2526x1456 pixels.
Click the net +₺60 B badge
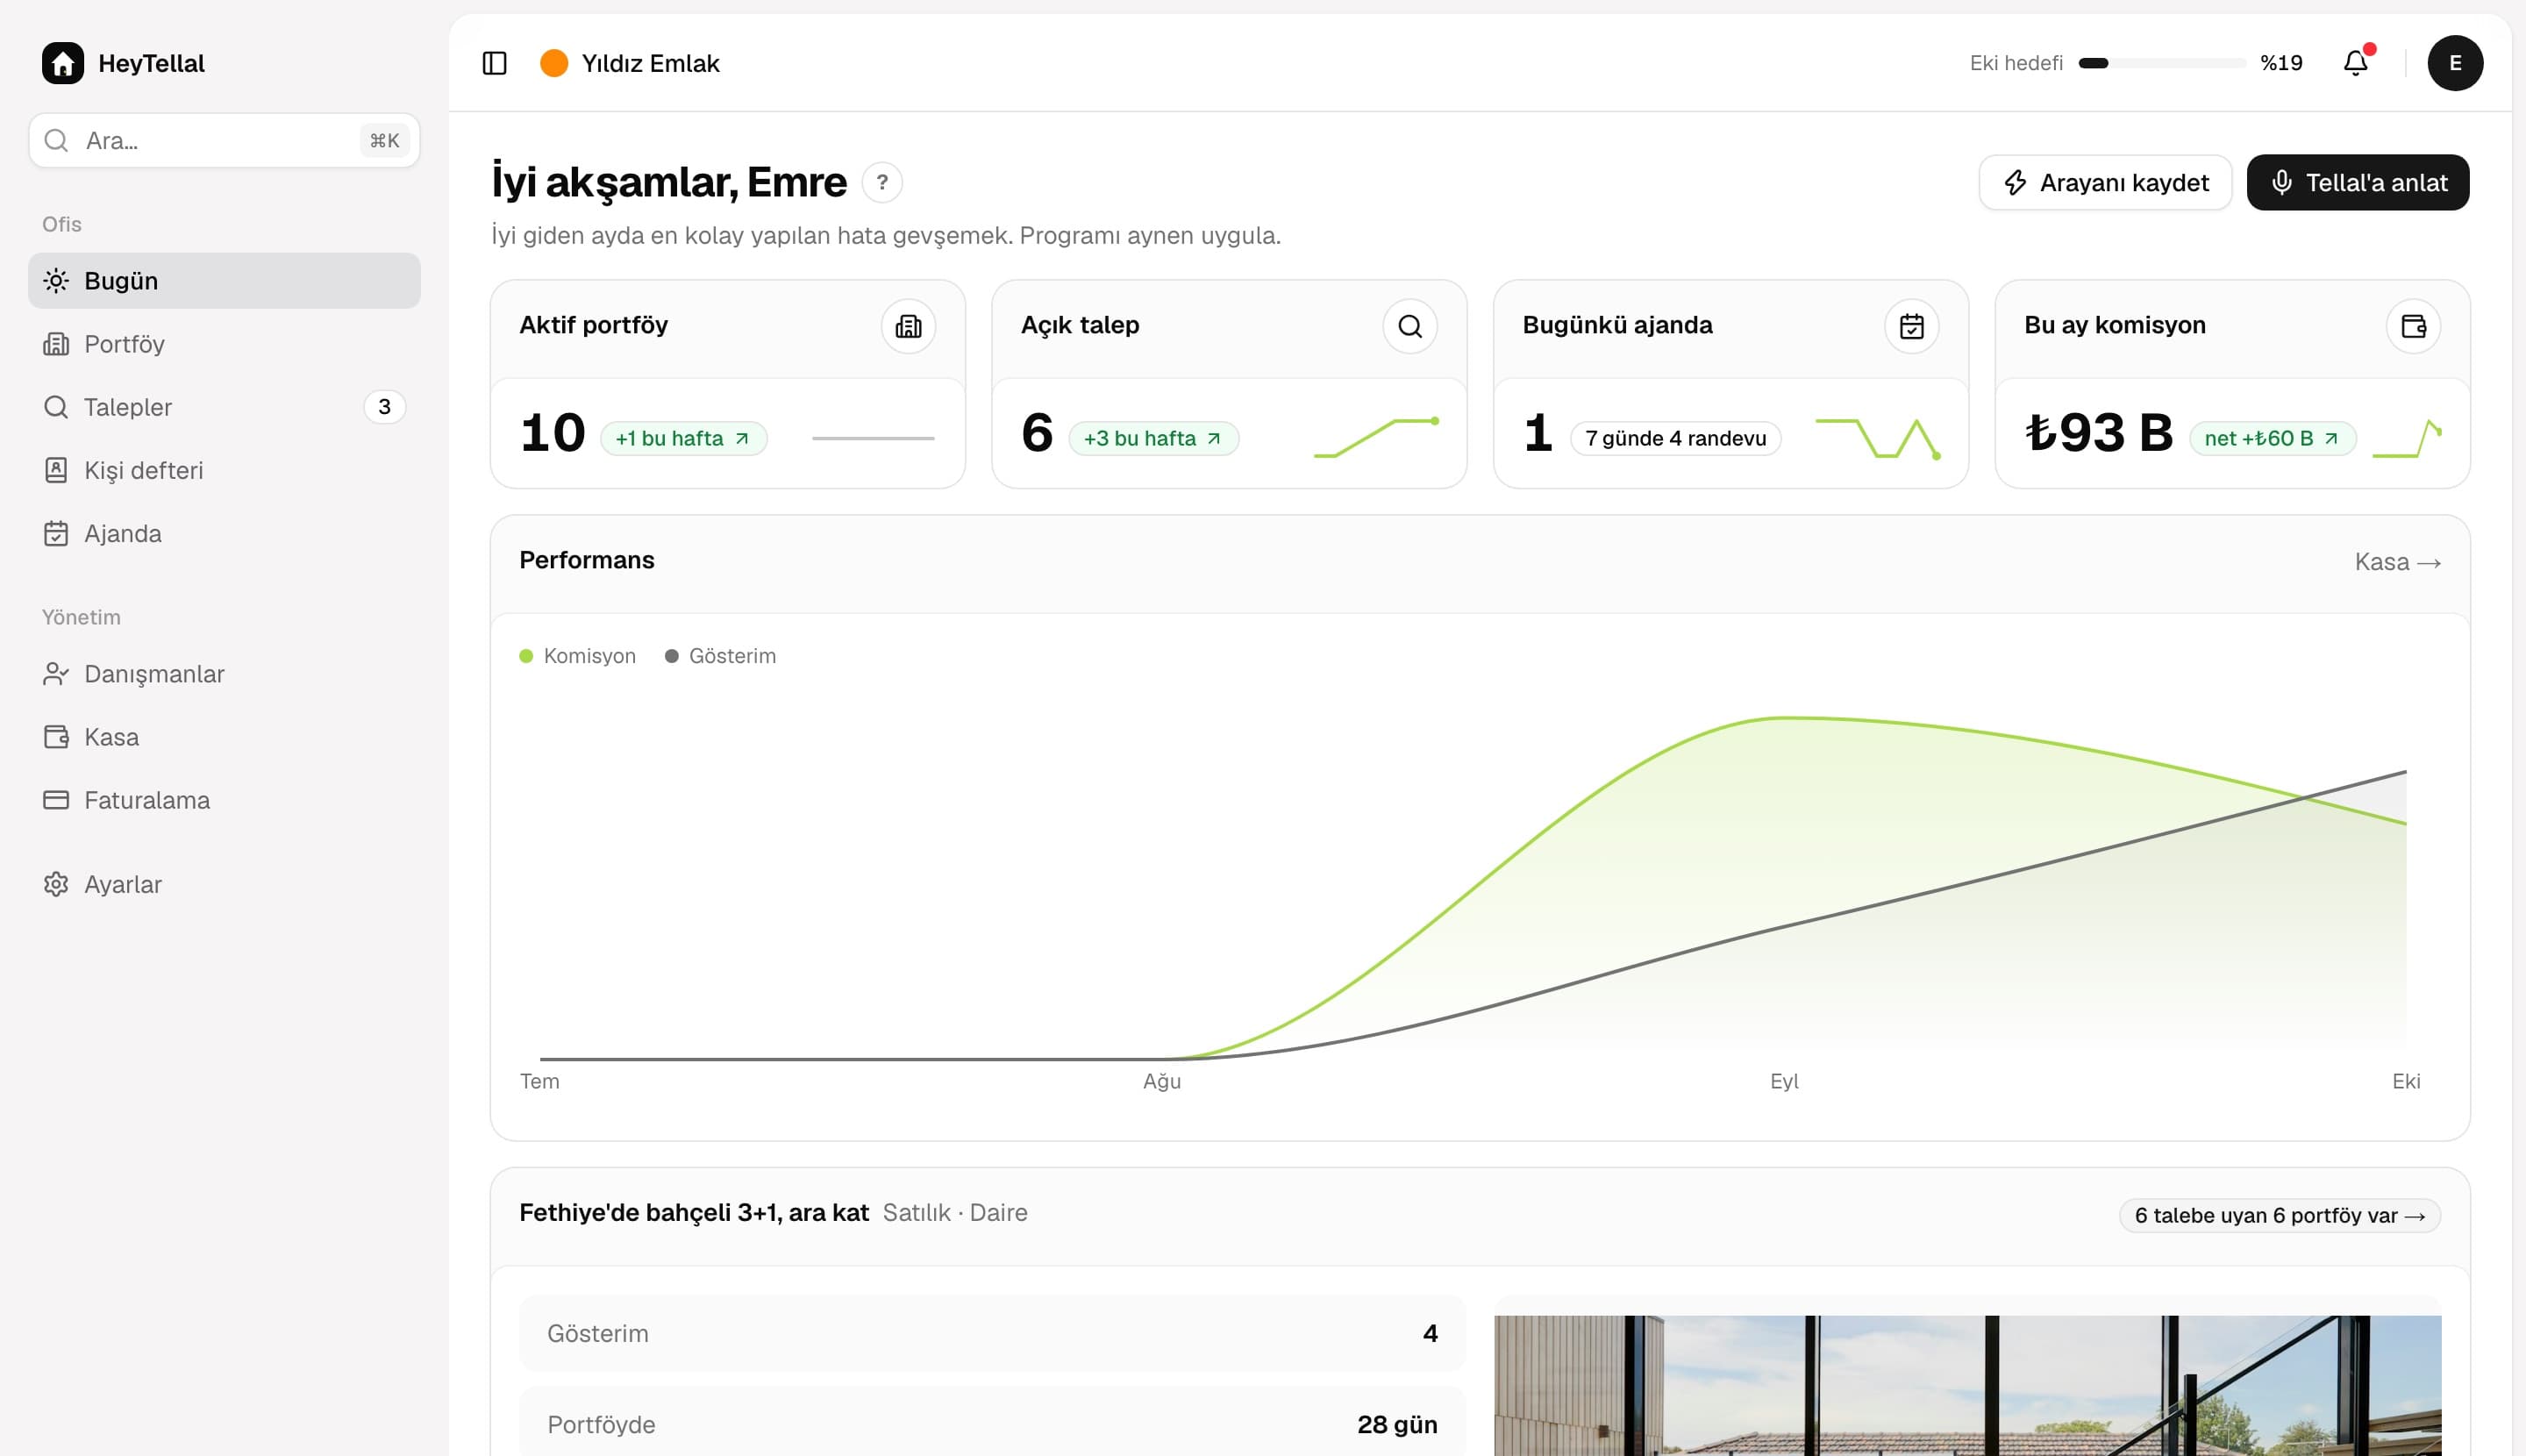[x=2273, y=438]
